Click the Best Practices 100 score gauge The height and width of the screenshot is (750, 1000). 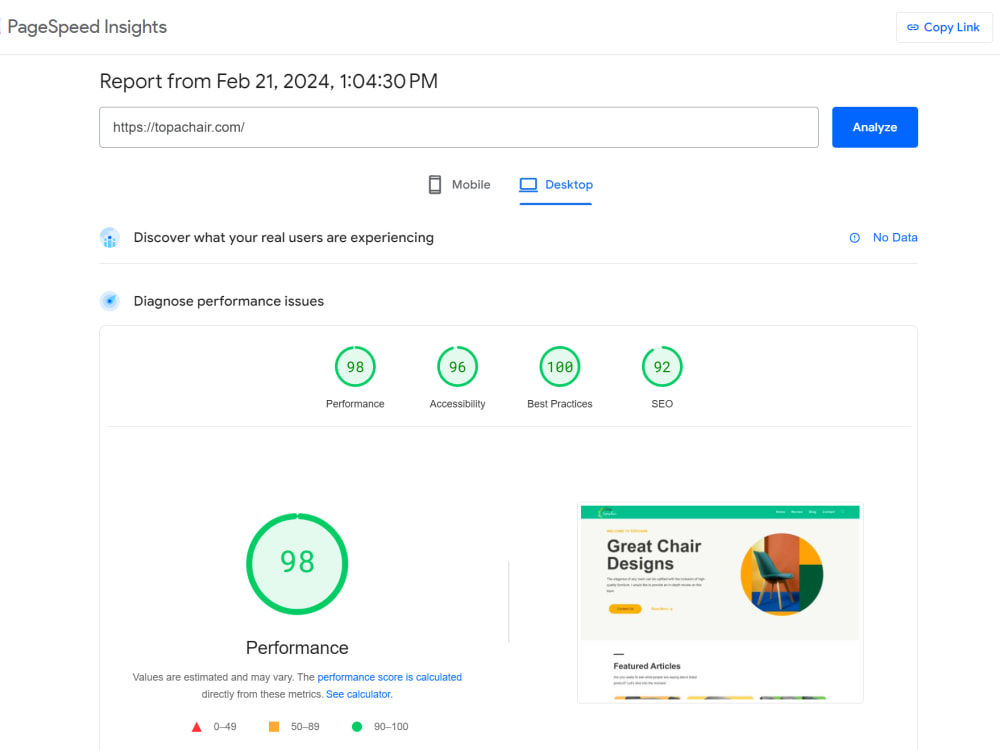tap(559, 366)
